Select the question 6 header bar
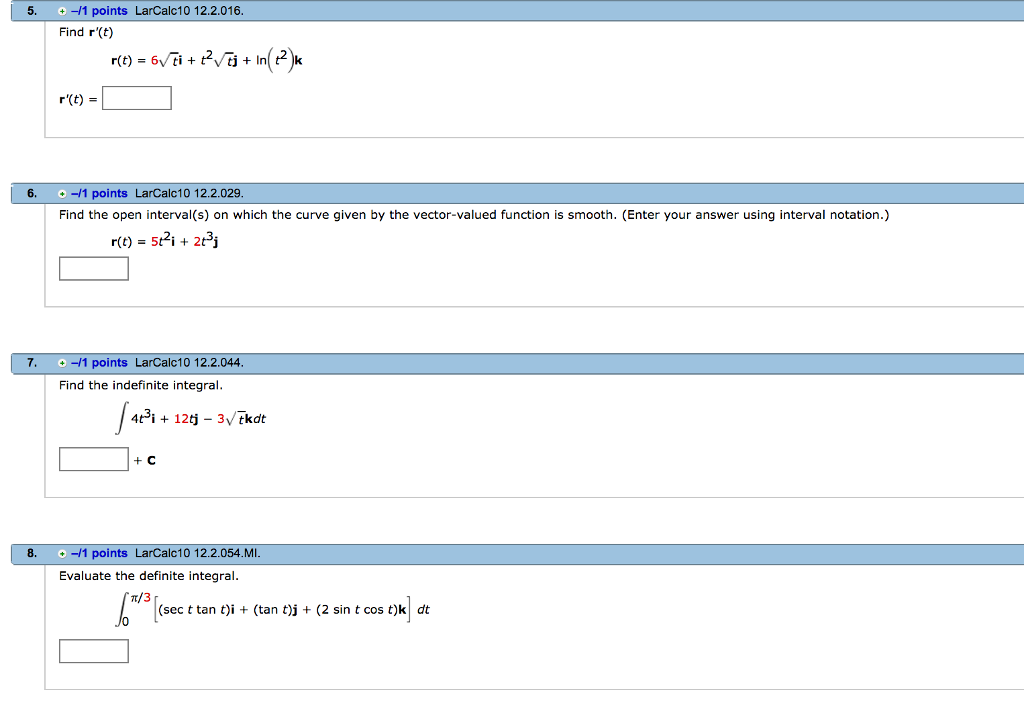 [x=500, y=193]
